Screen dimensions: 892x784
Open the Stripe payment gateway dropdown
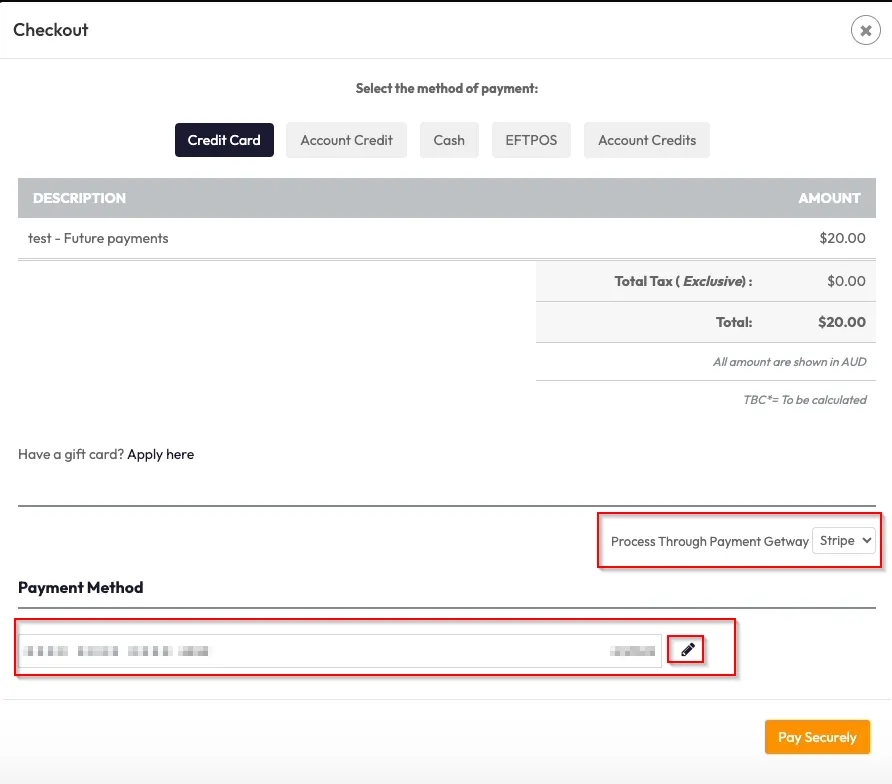pyautogui.click(x=844, y=541)
